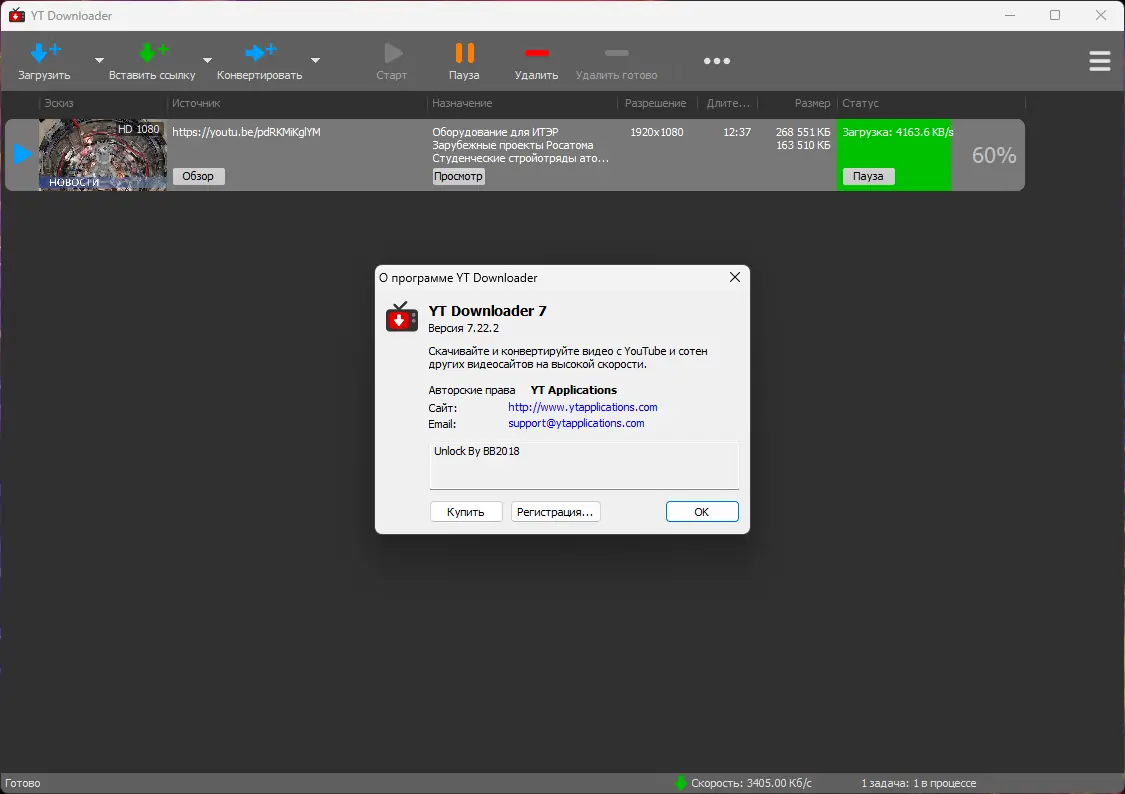Sort by the Длите... column header
Image resolution: width=1125 pixels, height=794 pixels.
(x=728, y=103)
